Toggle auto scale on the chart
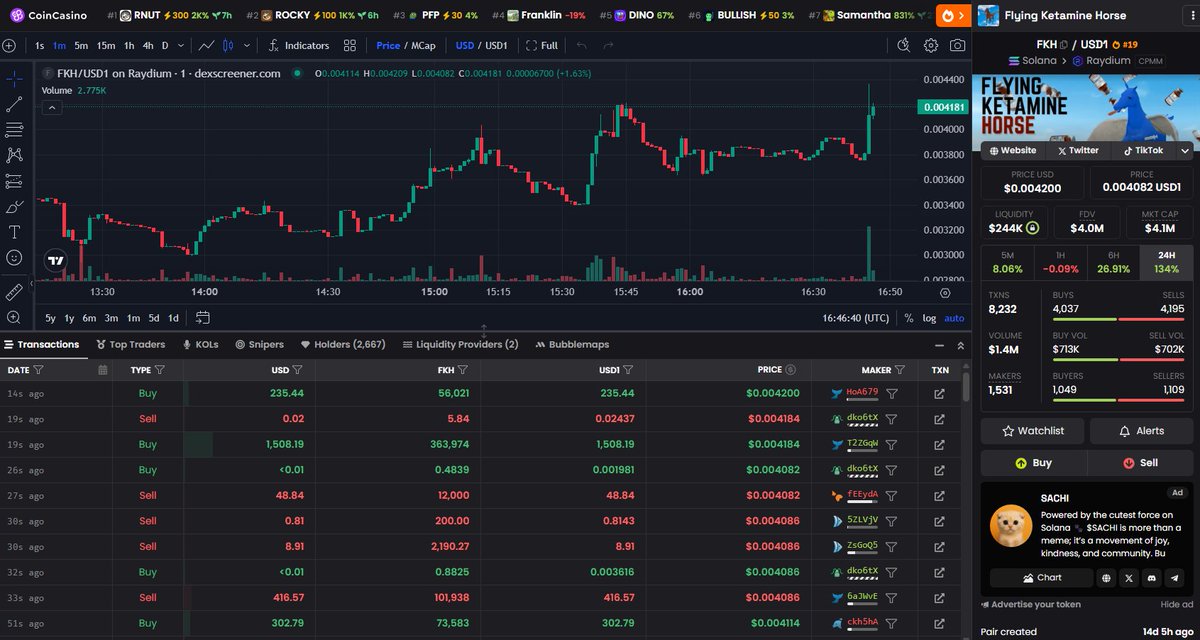 pyautogui.click(x=954, y=318)
